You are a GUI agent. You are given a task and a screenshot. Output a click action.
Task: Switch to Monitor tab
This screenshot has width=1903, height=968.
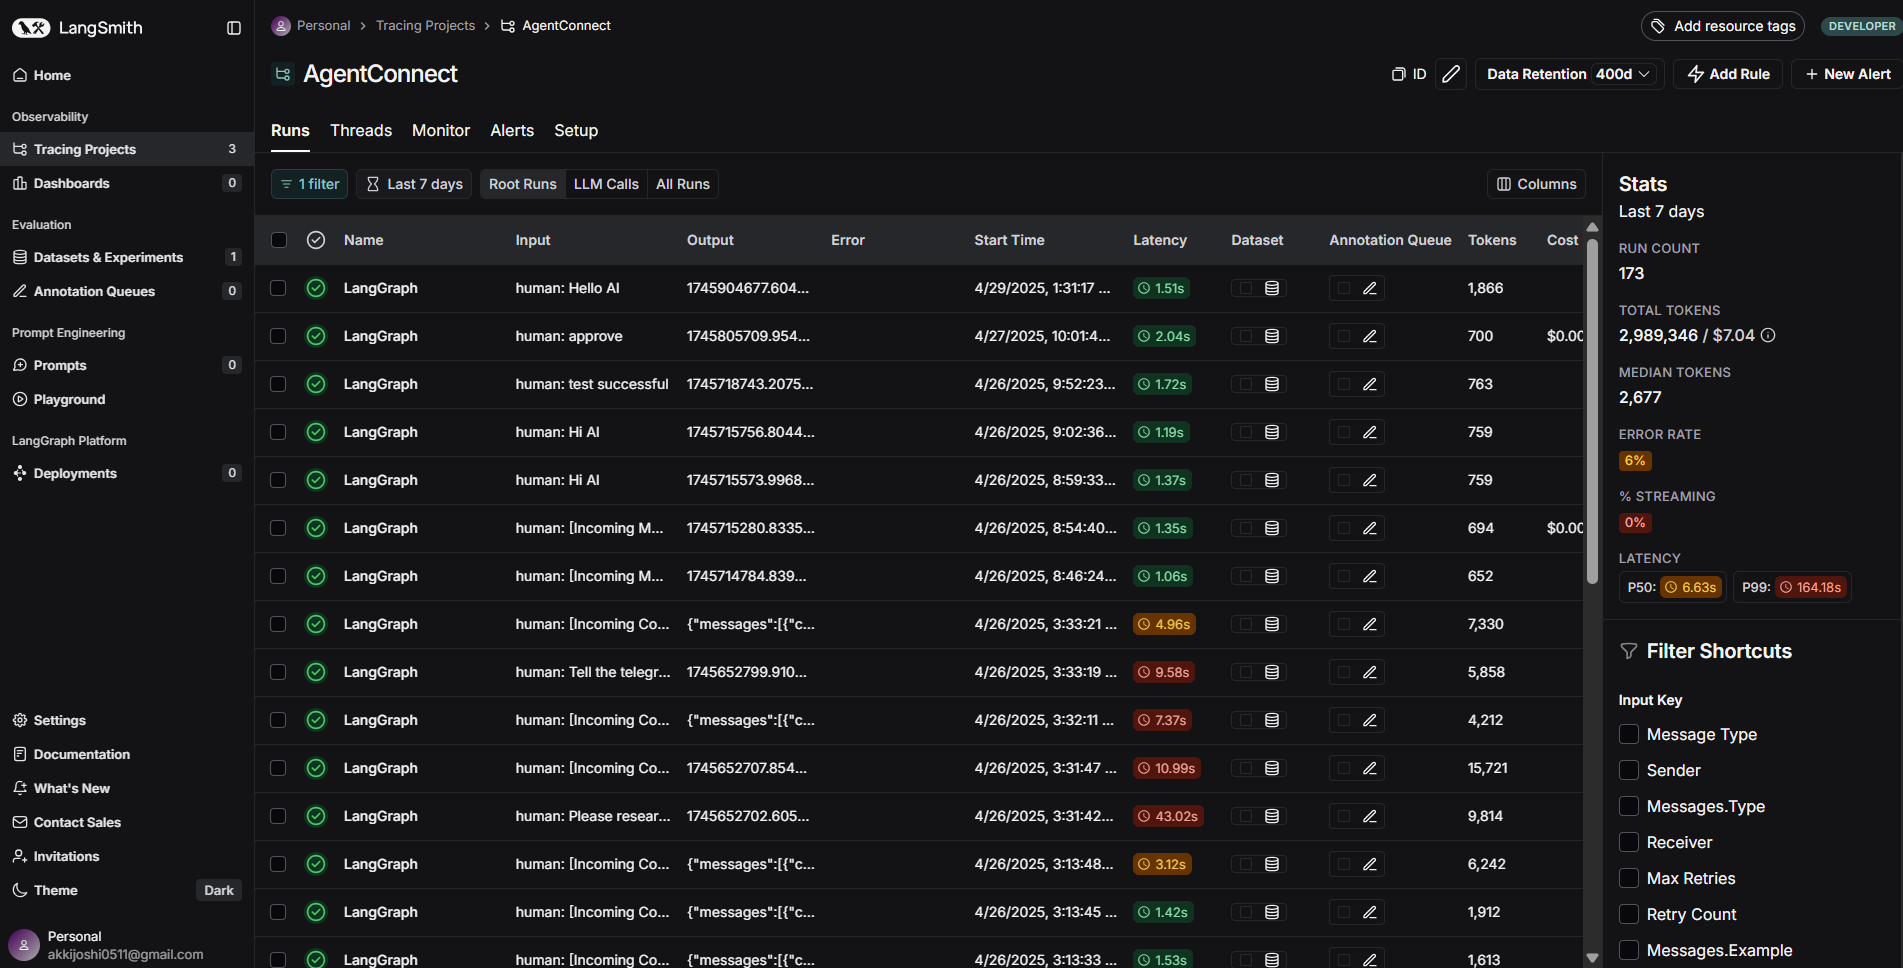point(441,131)
